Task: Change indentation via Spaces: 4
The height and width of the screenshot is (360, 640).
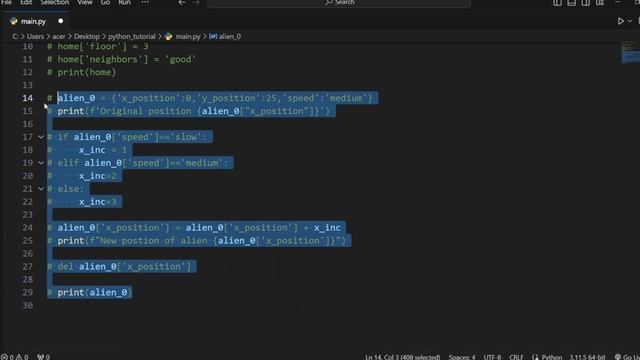Action: [462, 357]
